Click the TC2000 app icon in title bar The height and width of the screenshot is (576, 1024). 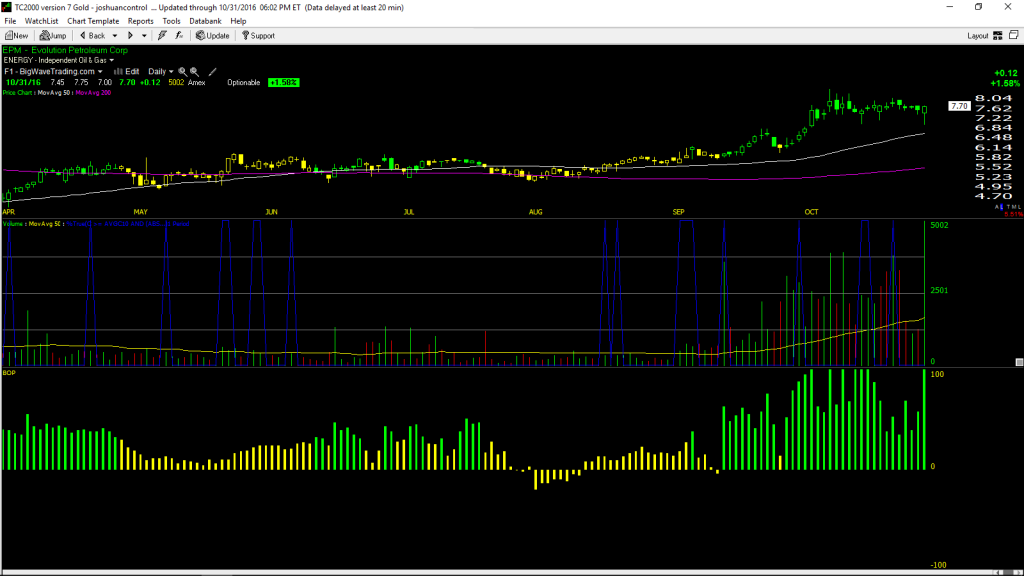click(x=7, y=7)
